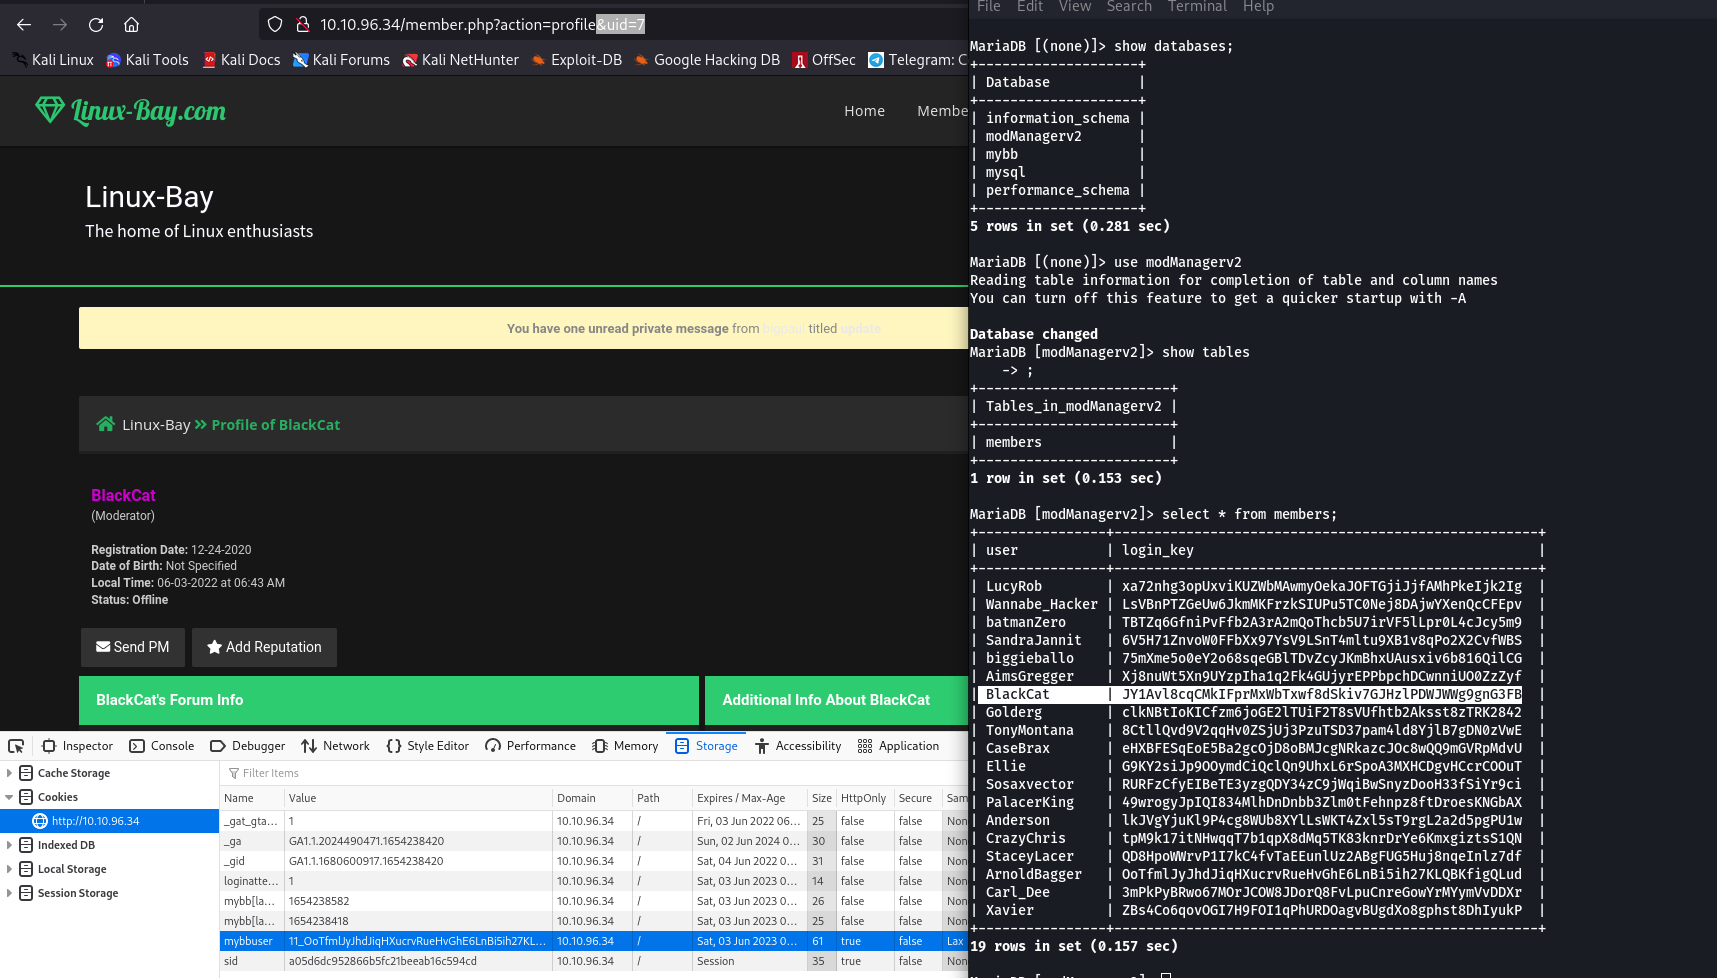Go back with the browser back arrow

[x=24, y=25]
